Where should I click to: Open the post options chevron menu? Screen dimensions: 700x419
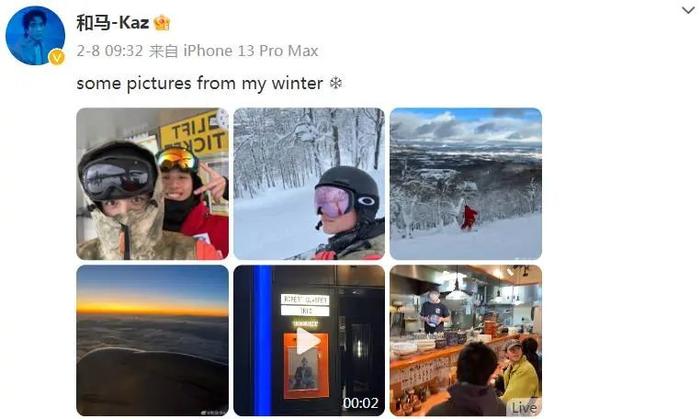[688, 10]
